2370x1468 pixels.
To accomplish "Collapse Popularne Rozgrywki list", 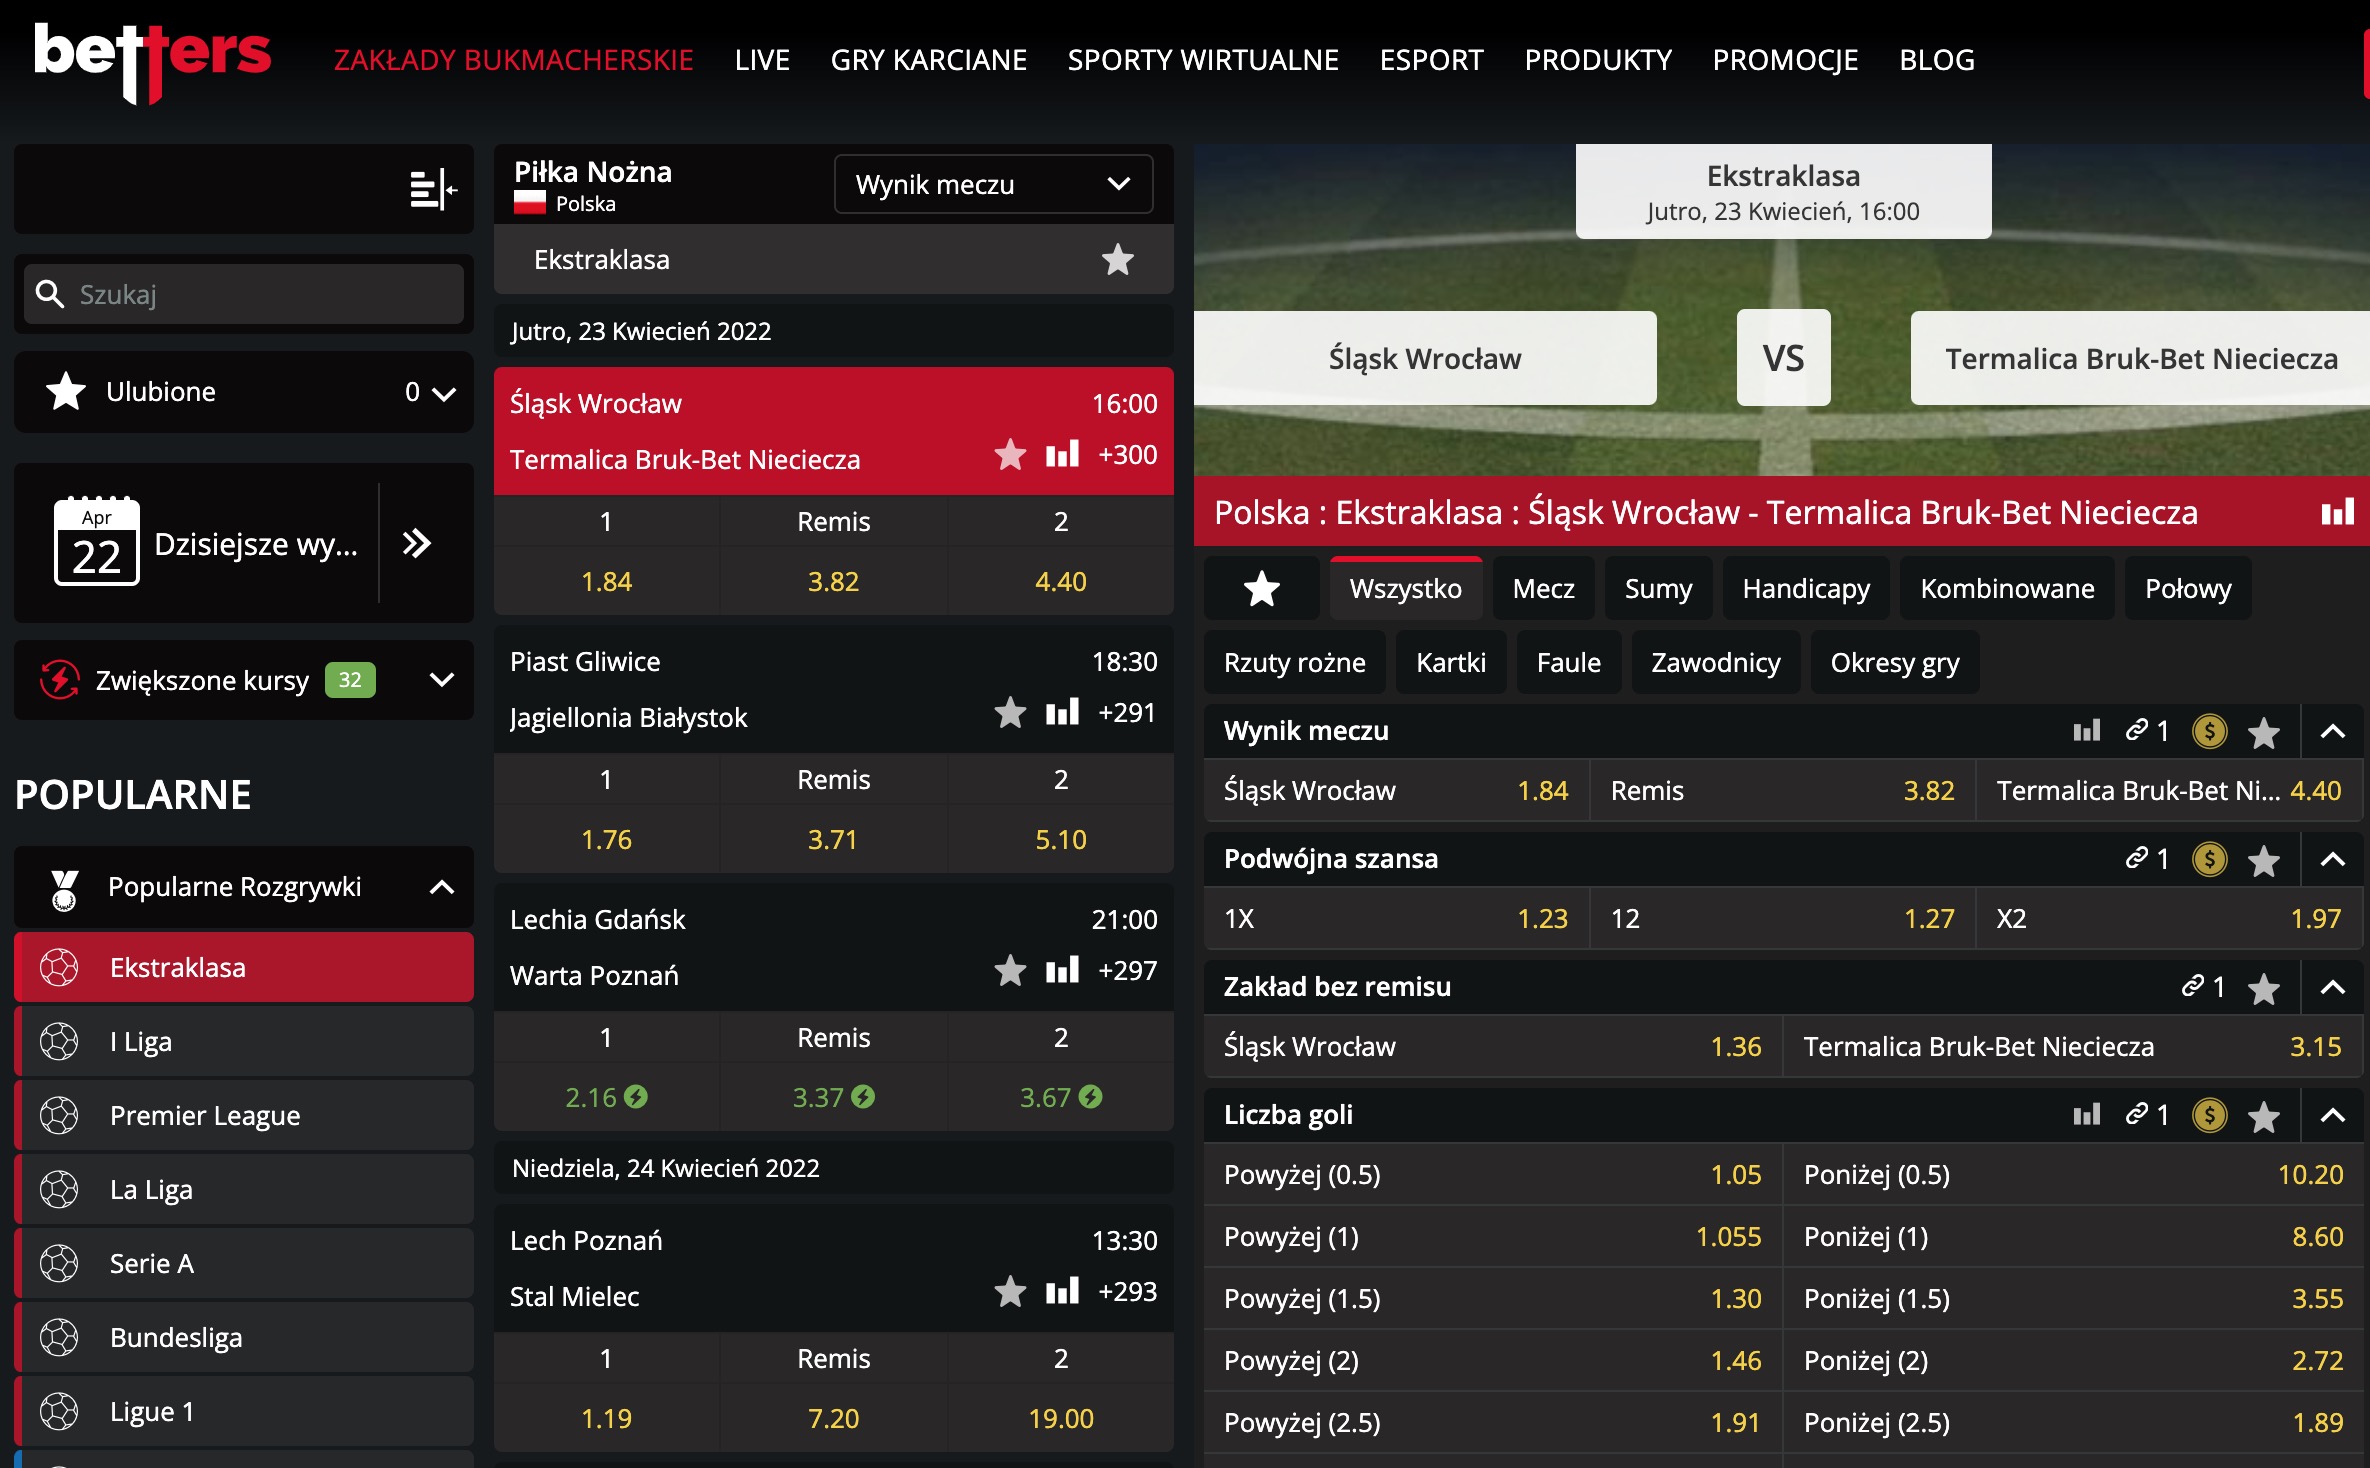I will tap(441, 887).
